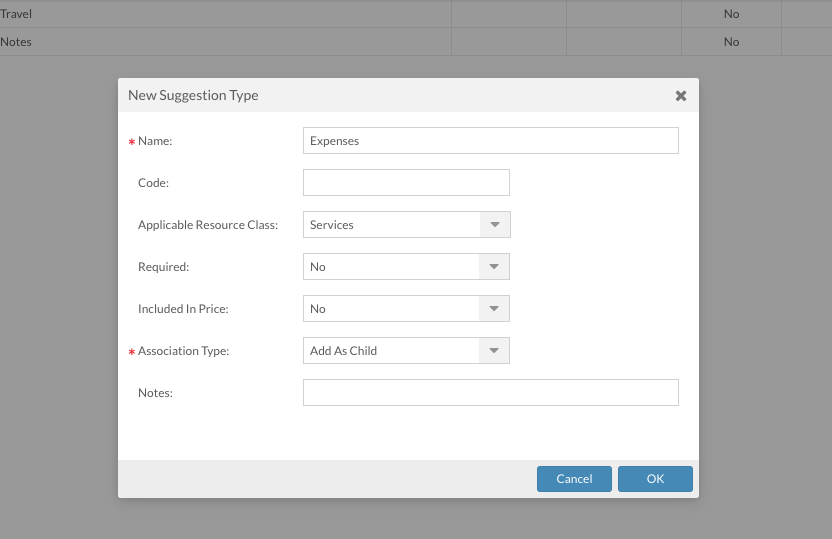This screenshot has height=539, width=832.
Task: Open the Association Type dropdown arrow
Action: point(495,351)
